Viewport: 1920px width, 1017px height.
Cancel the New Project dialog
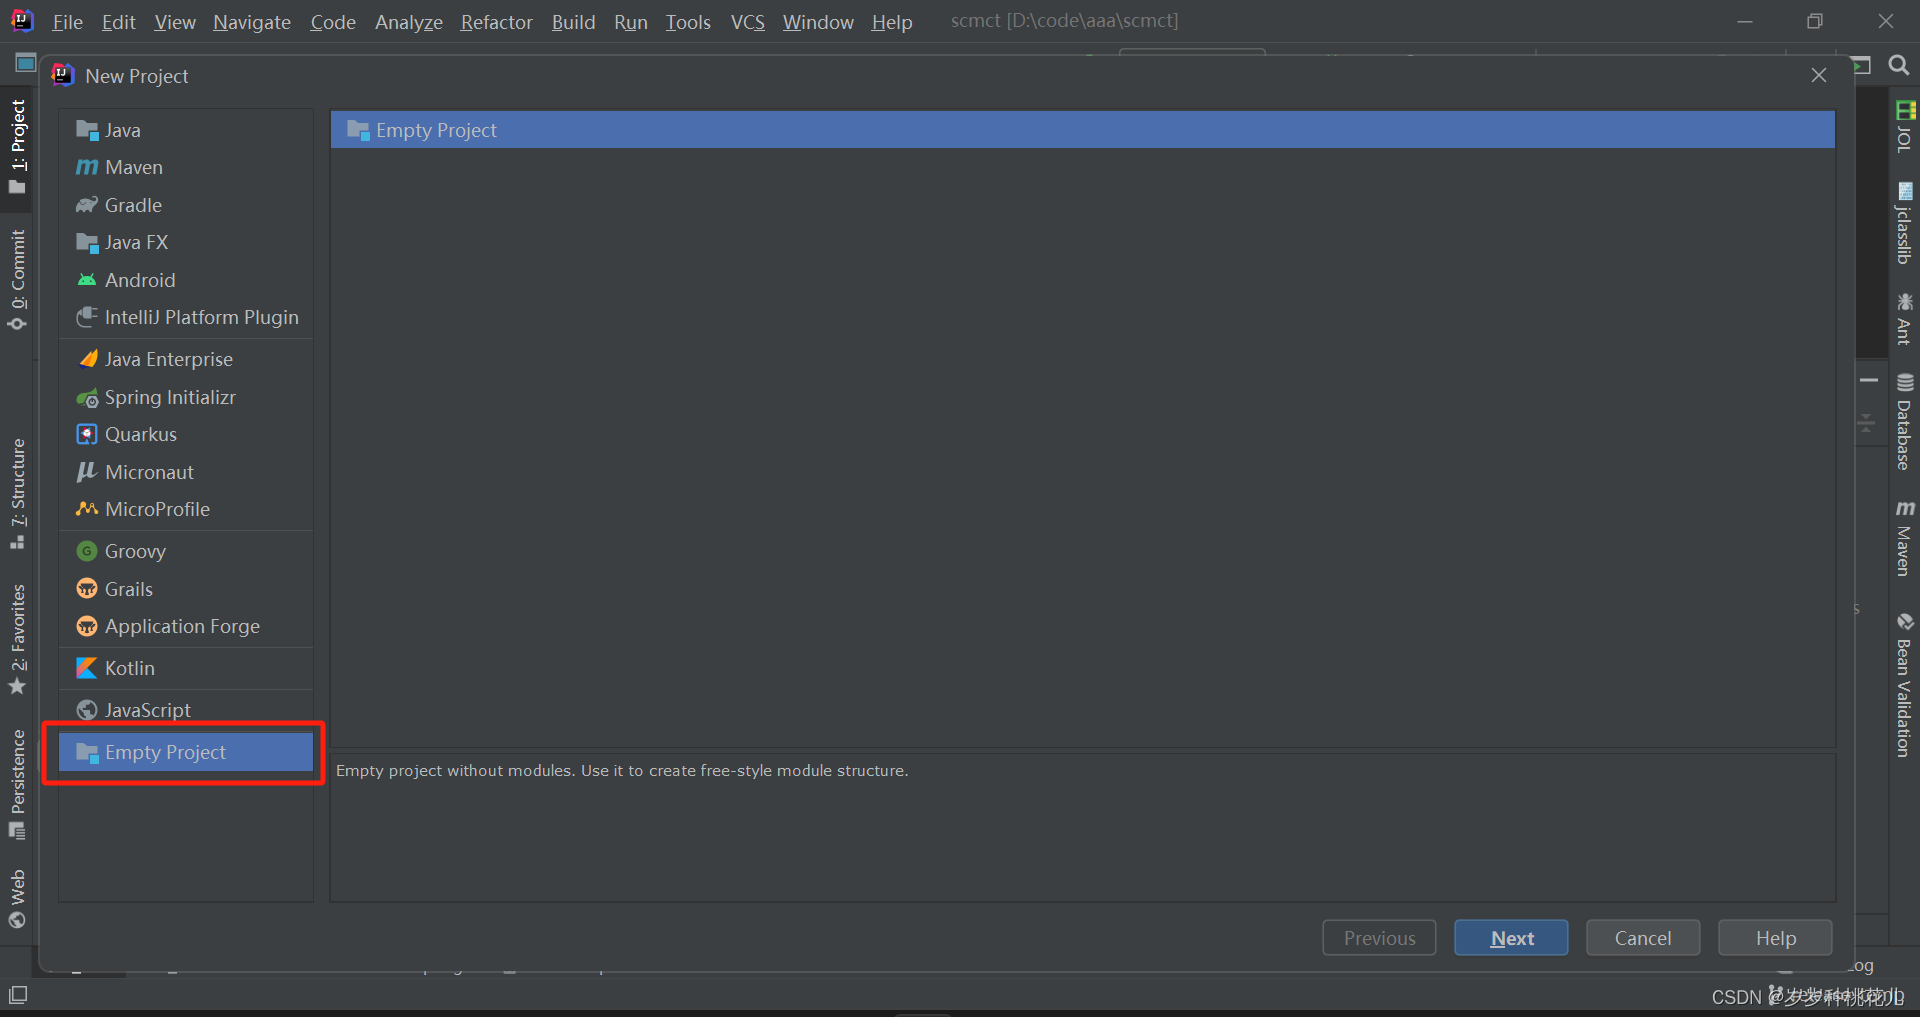1642,937
